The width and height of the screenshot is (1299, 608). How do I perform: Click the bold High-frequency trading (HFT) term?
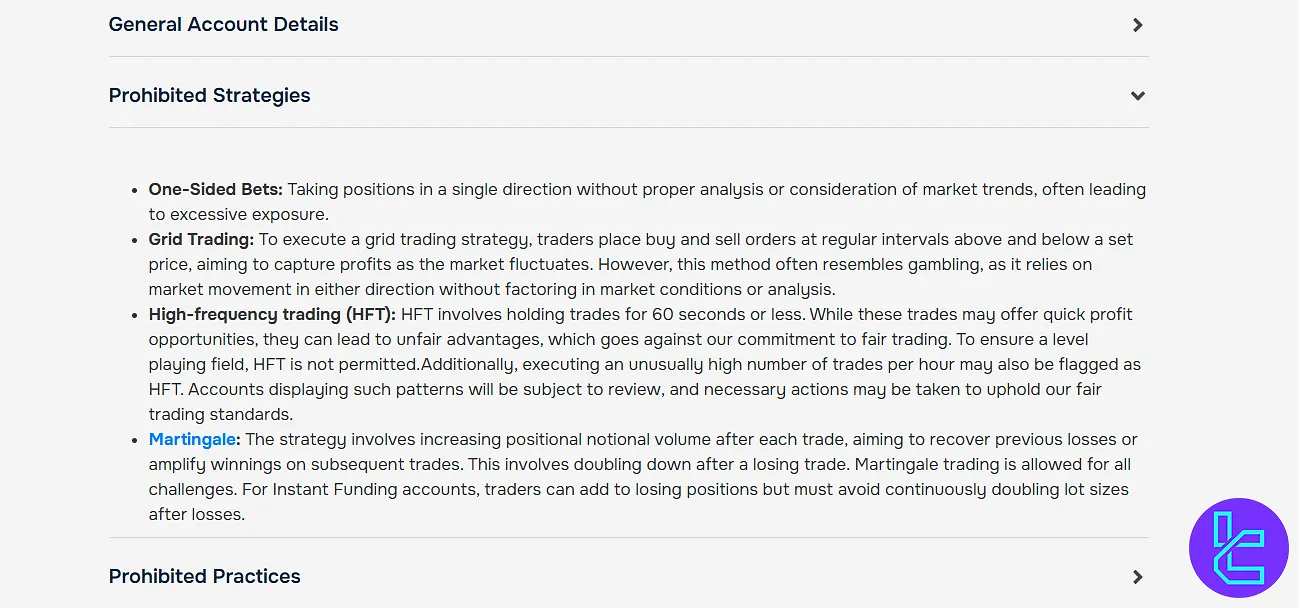[271, 314]
